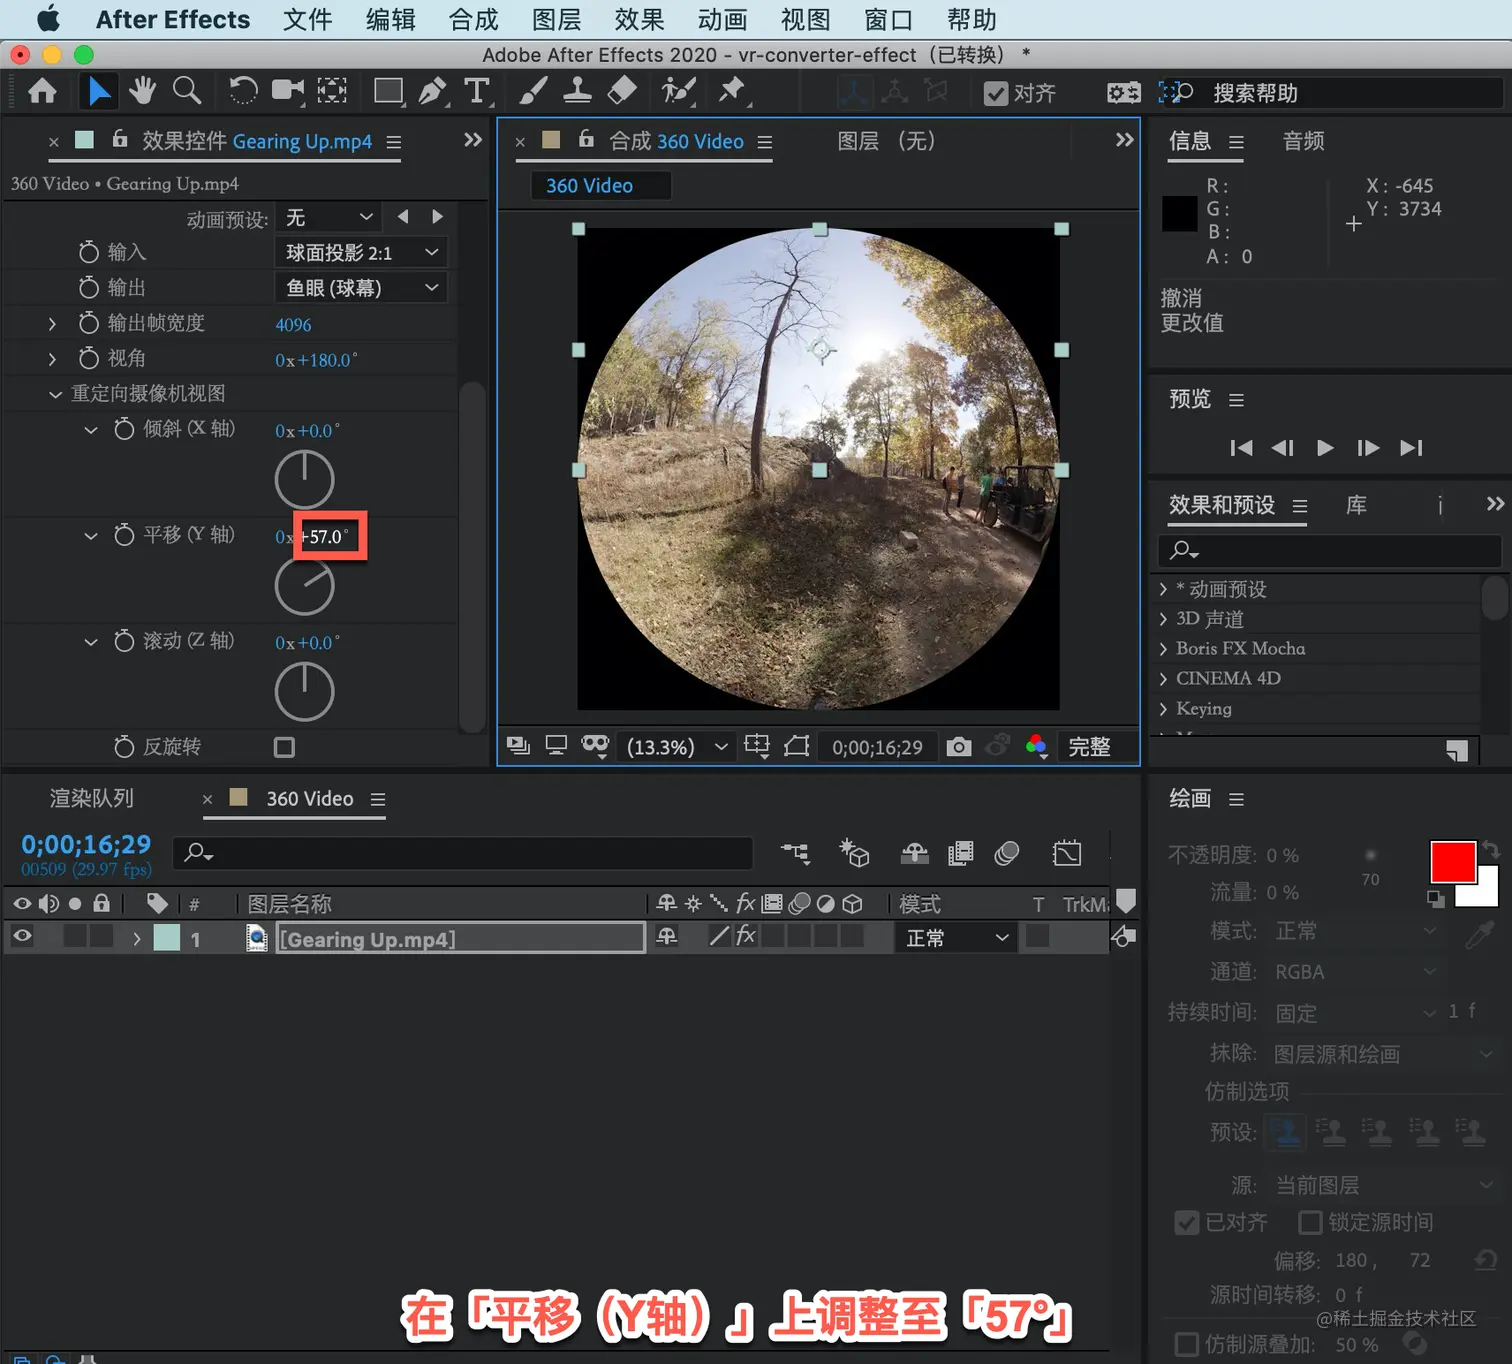Select the Type text tool

pyautogui.click(x=477, y=91)
